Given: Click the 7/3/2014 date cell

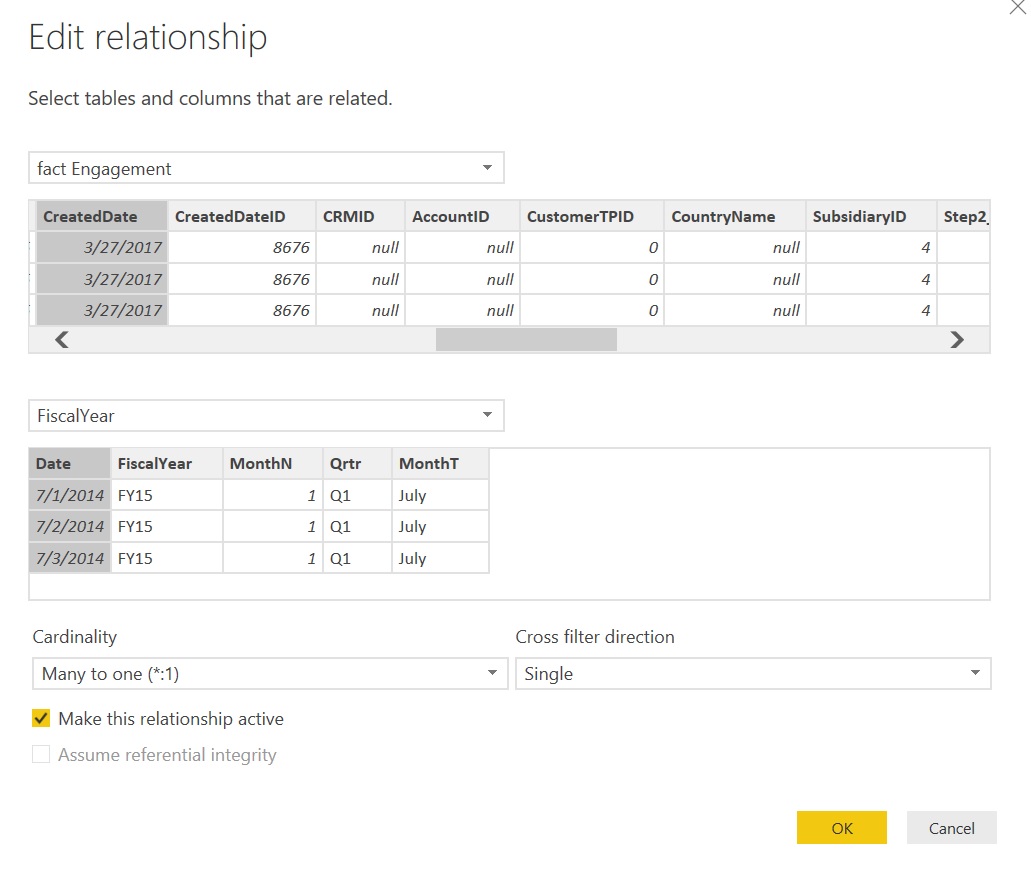Looking at the screenshot, I should coord(70,558).
